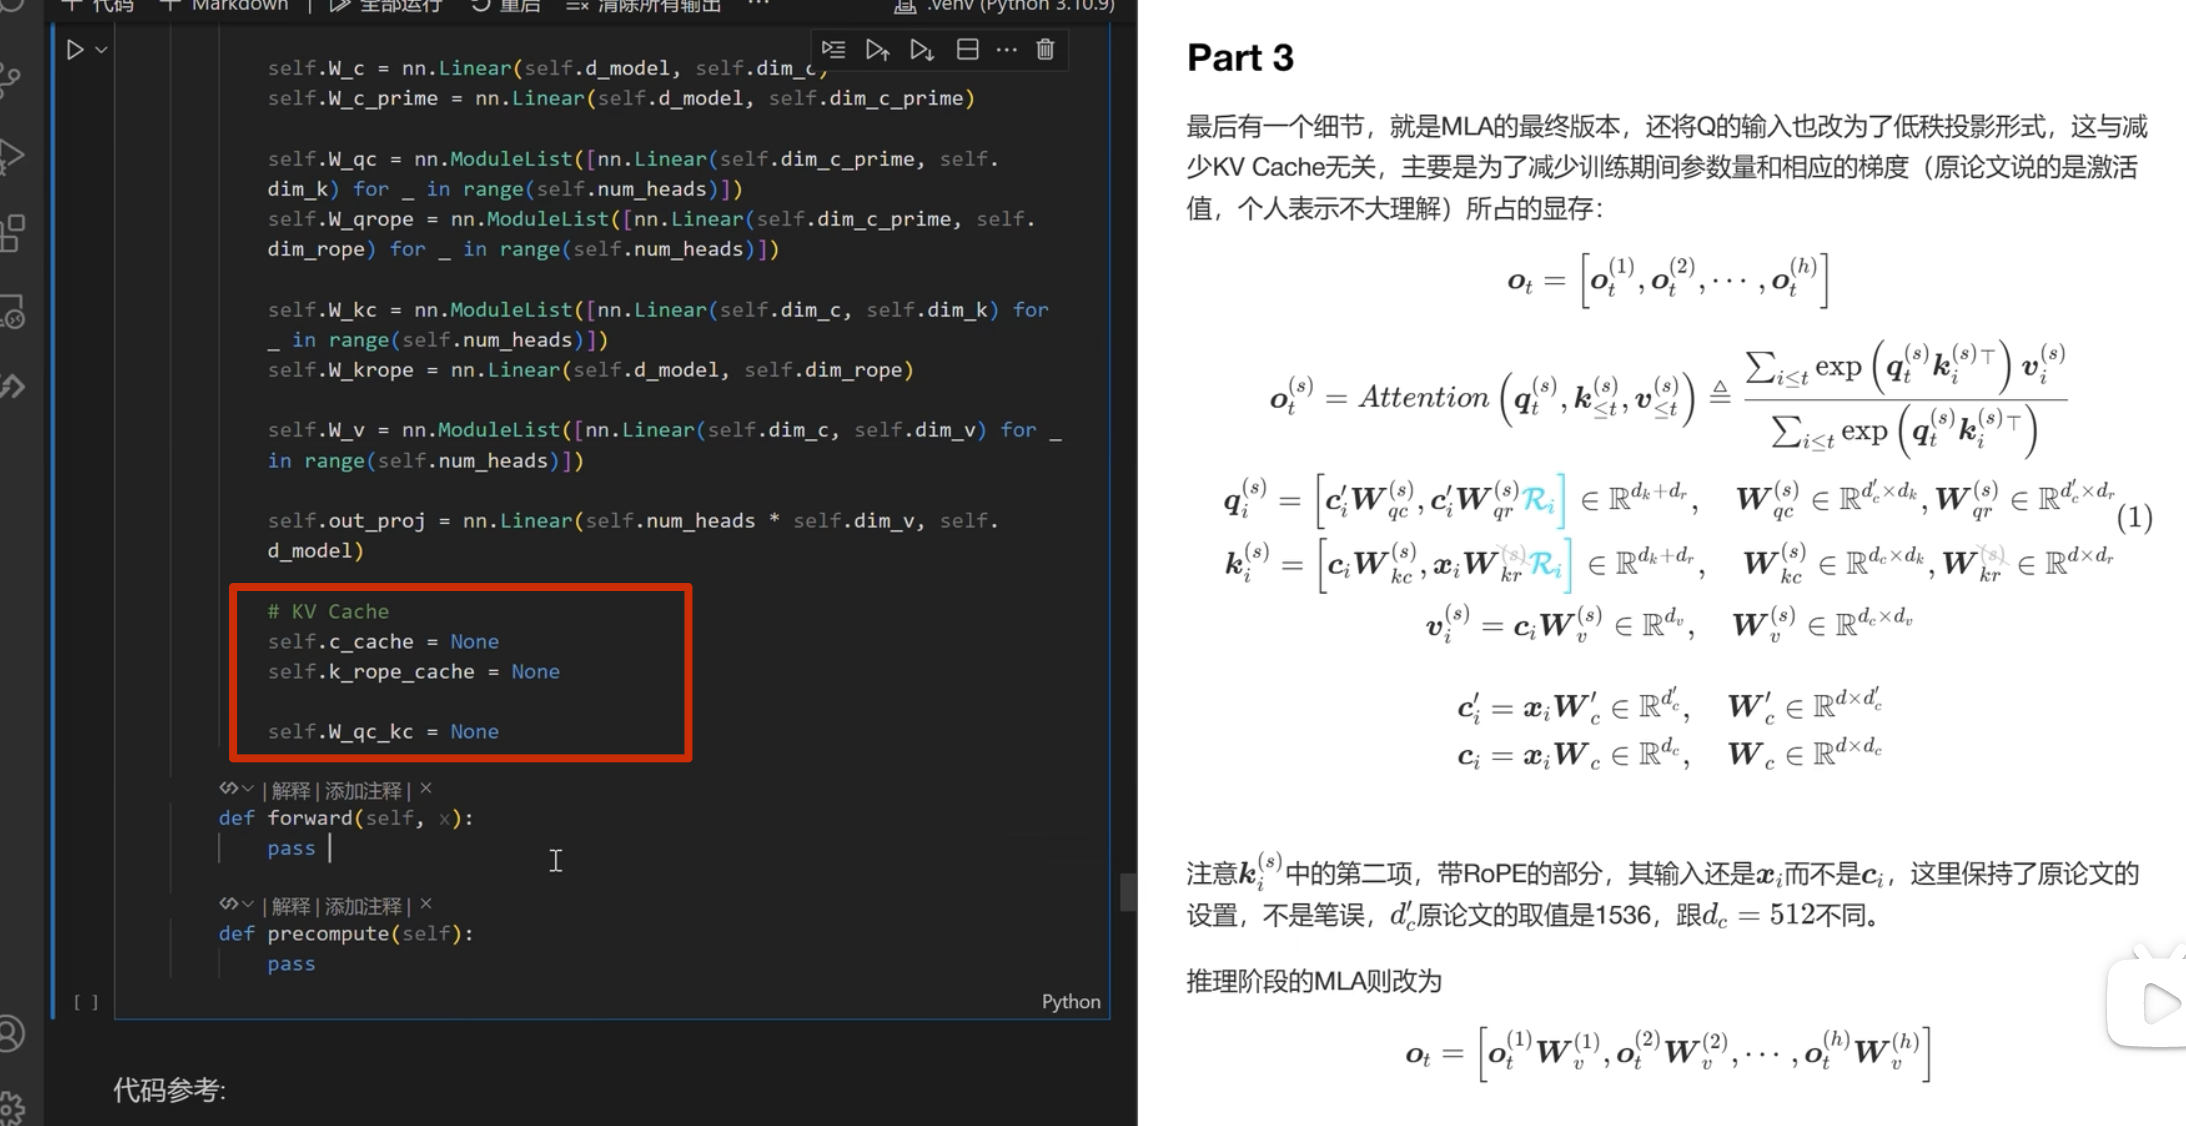
Task: Open Source Control in activity bar
Action: click(12, 80)
